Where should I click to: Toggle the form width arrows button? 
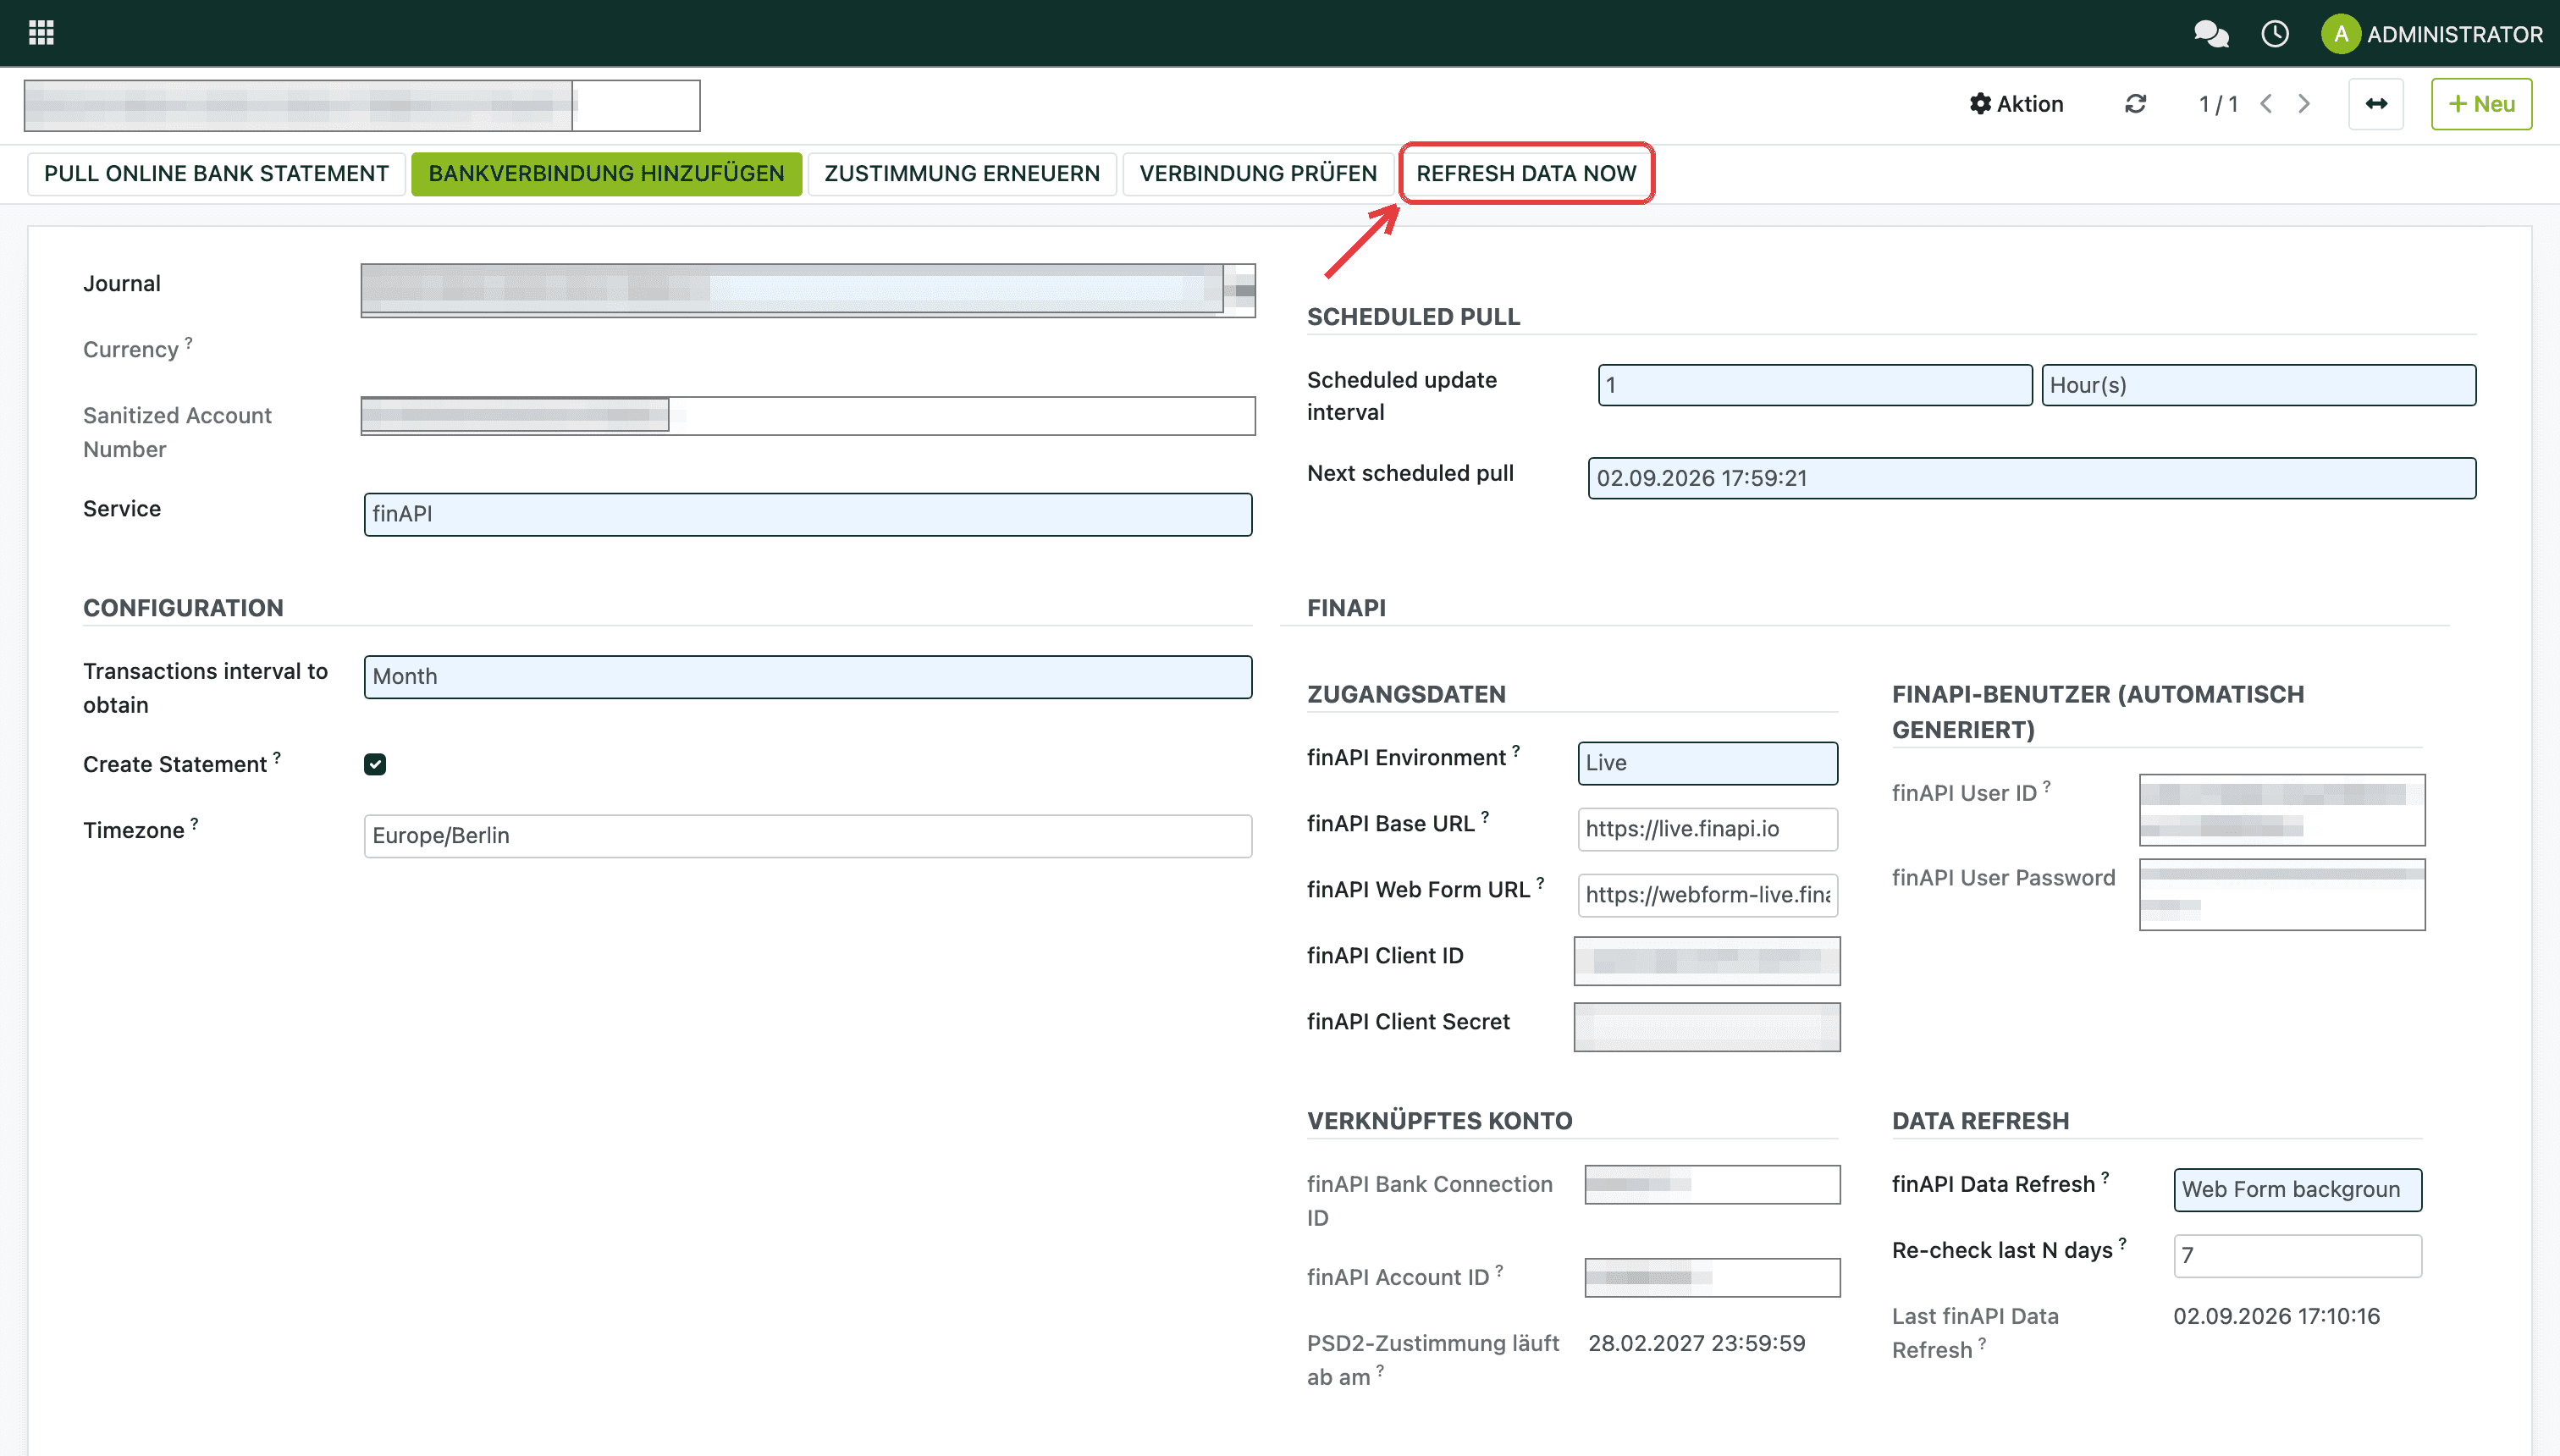[x=2376, y=104]
